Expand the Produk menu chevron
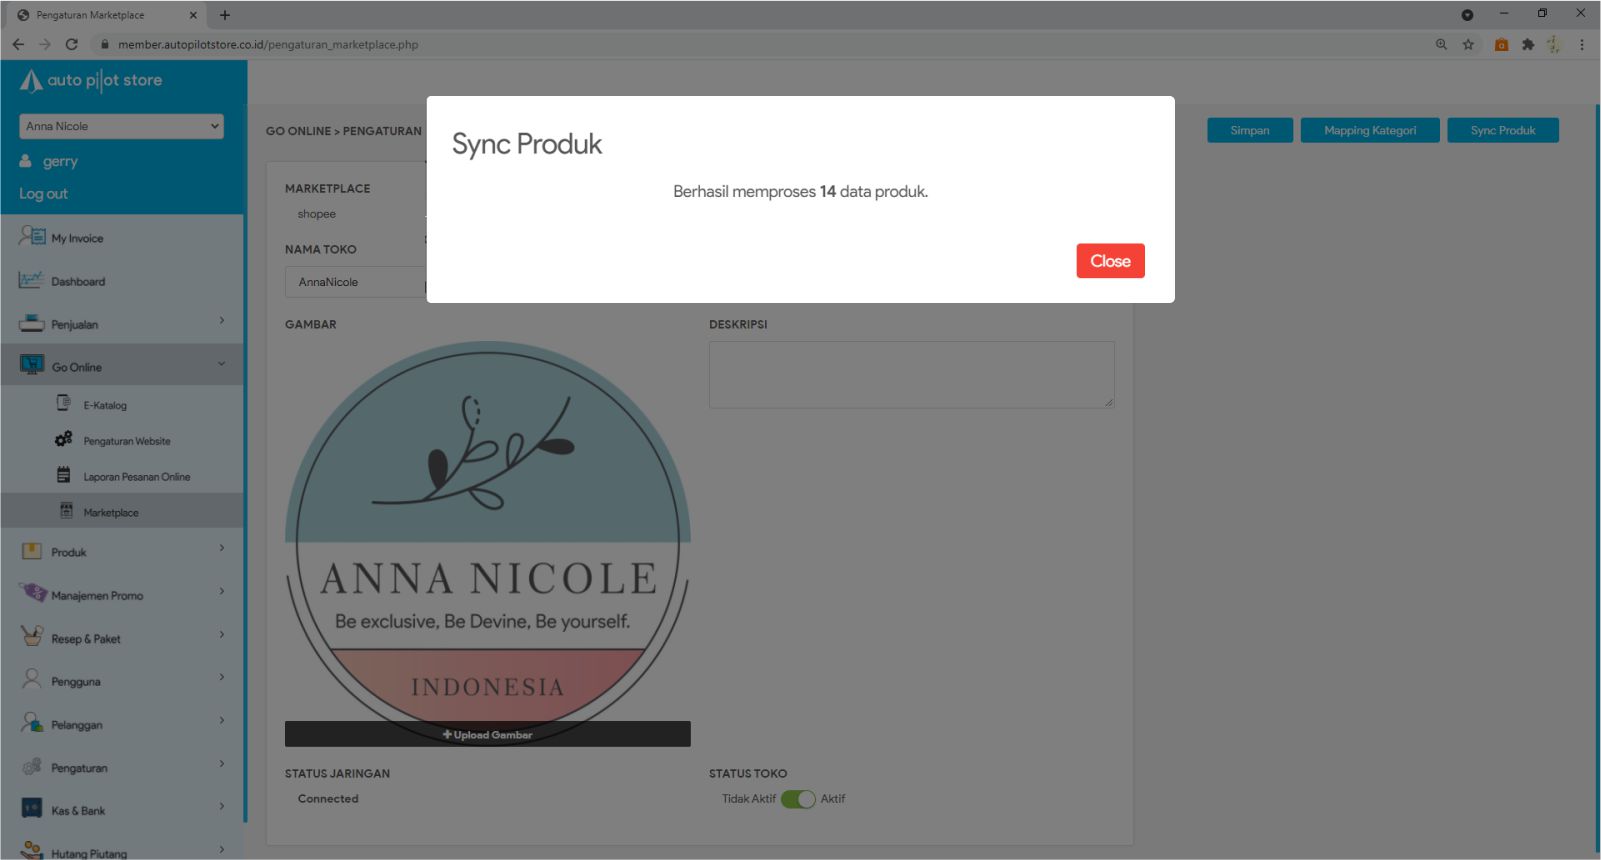 point(222,549)
